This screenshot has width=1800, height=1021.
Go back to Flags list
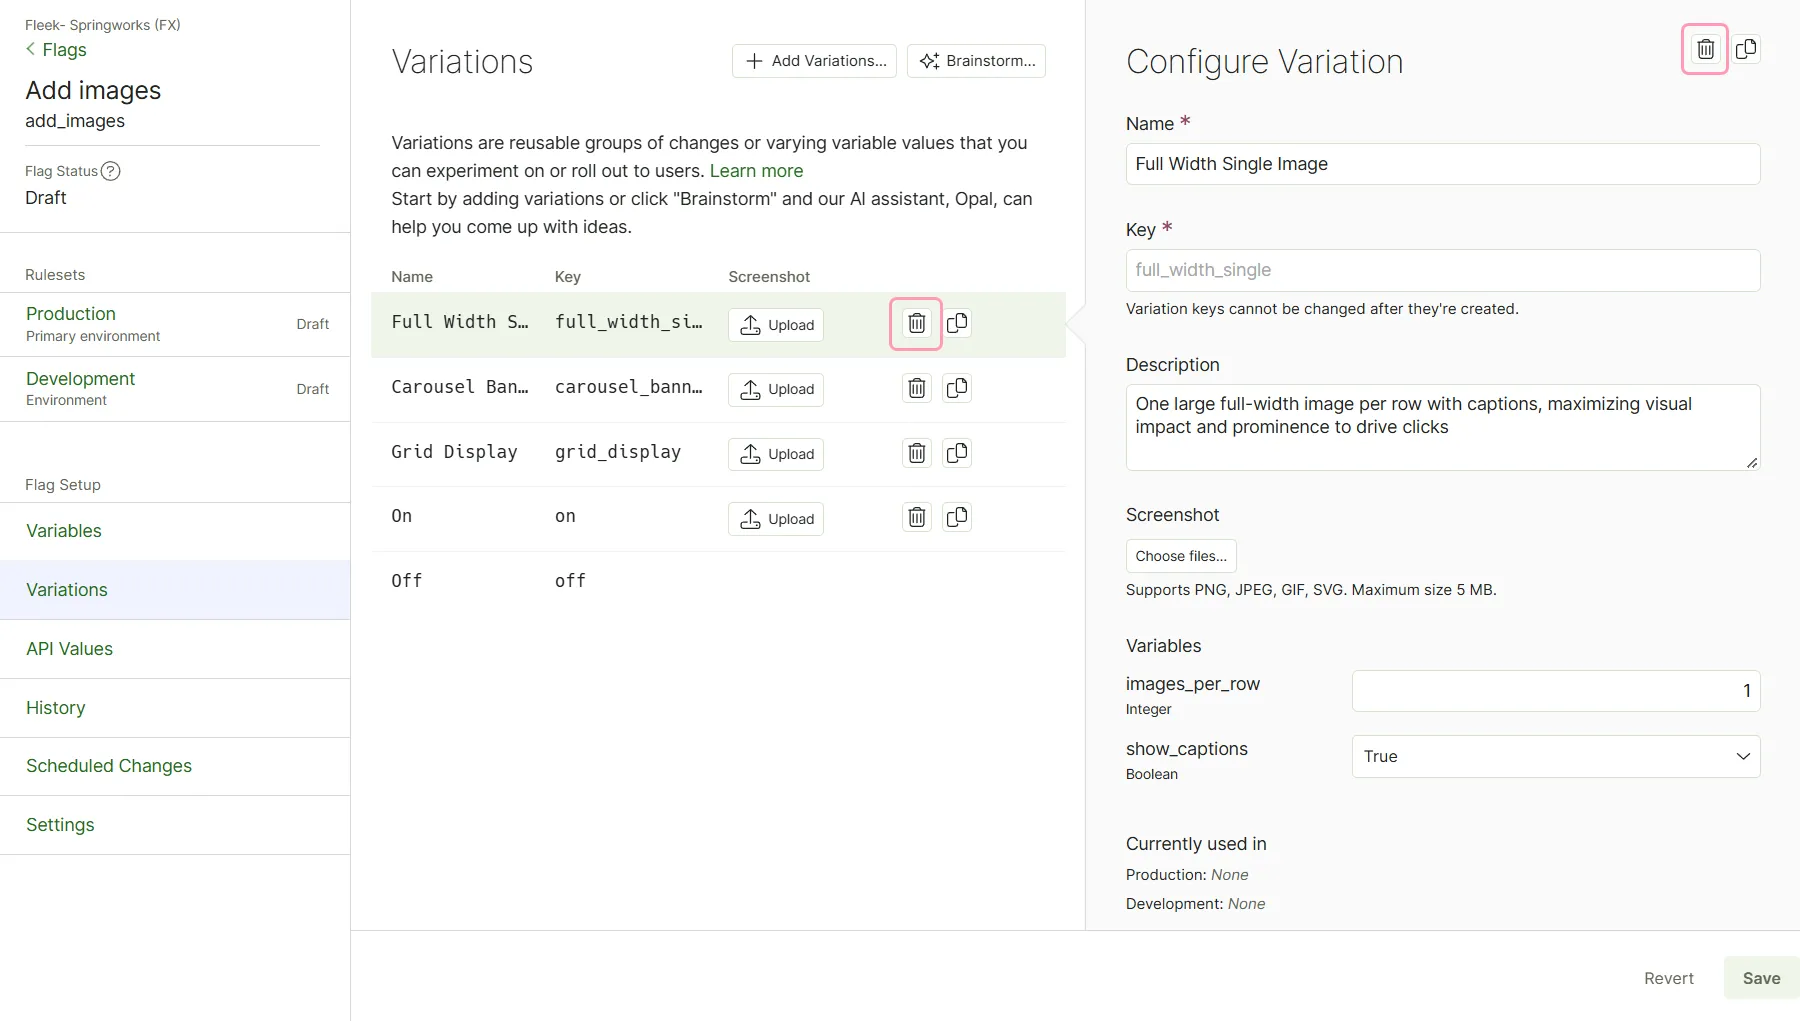tap(56, 50)
